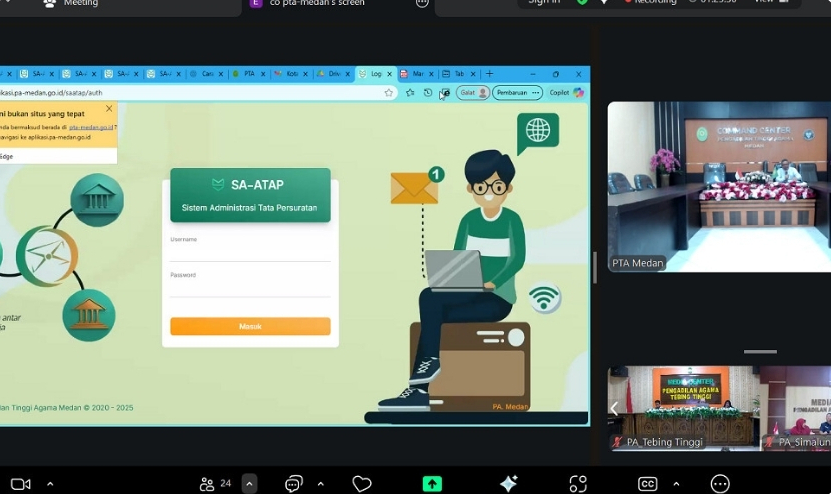Expand video options caret beside camera
This screenshot has height=494, width=831.
point(50,483)
